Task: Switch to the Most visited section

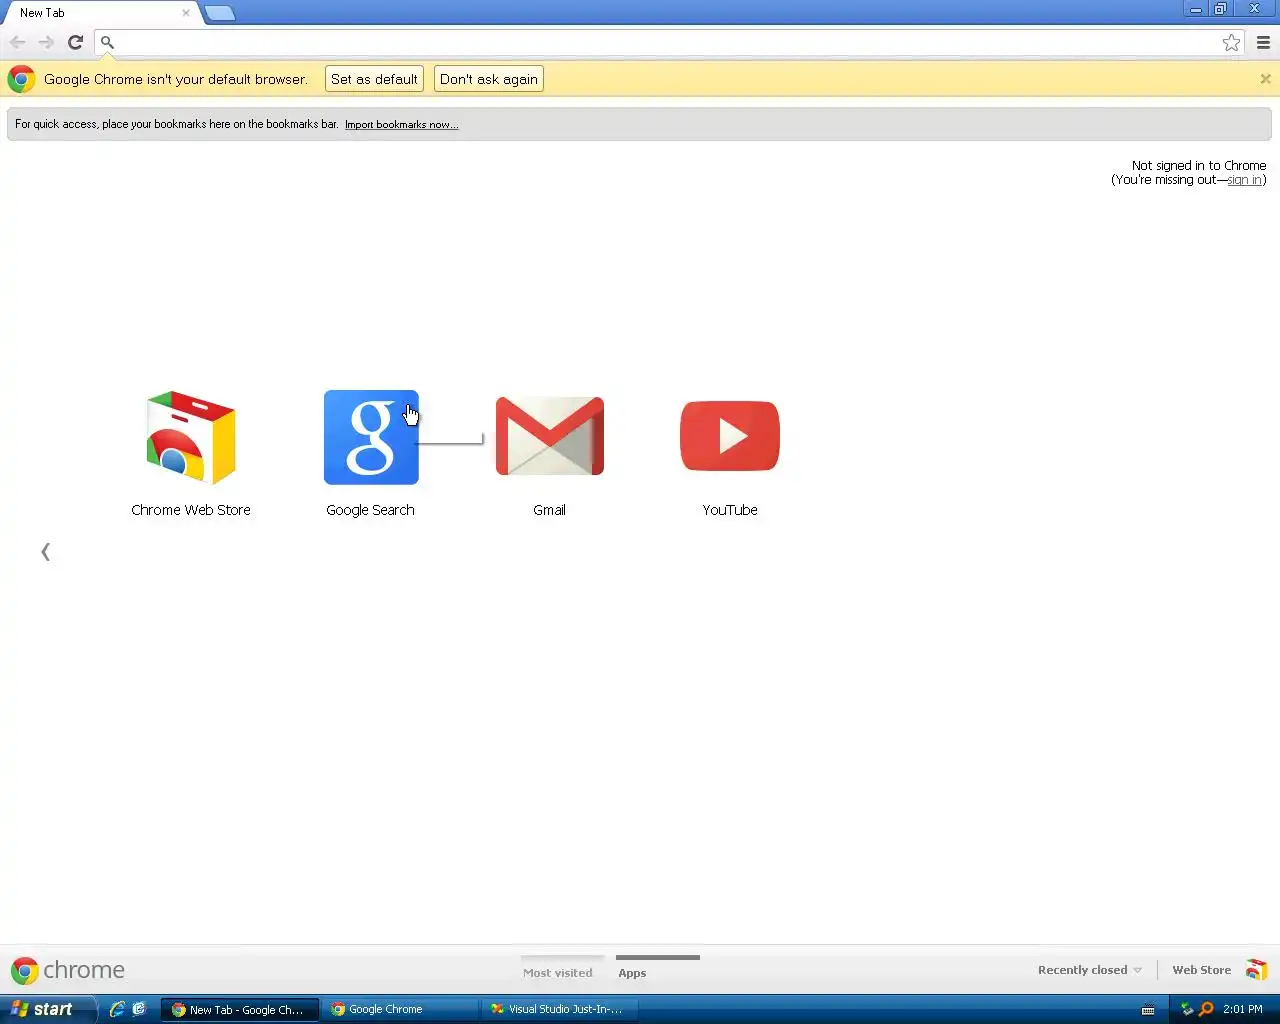Action: point(558,972)
